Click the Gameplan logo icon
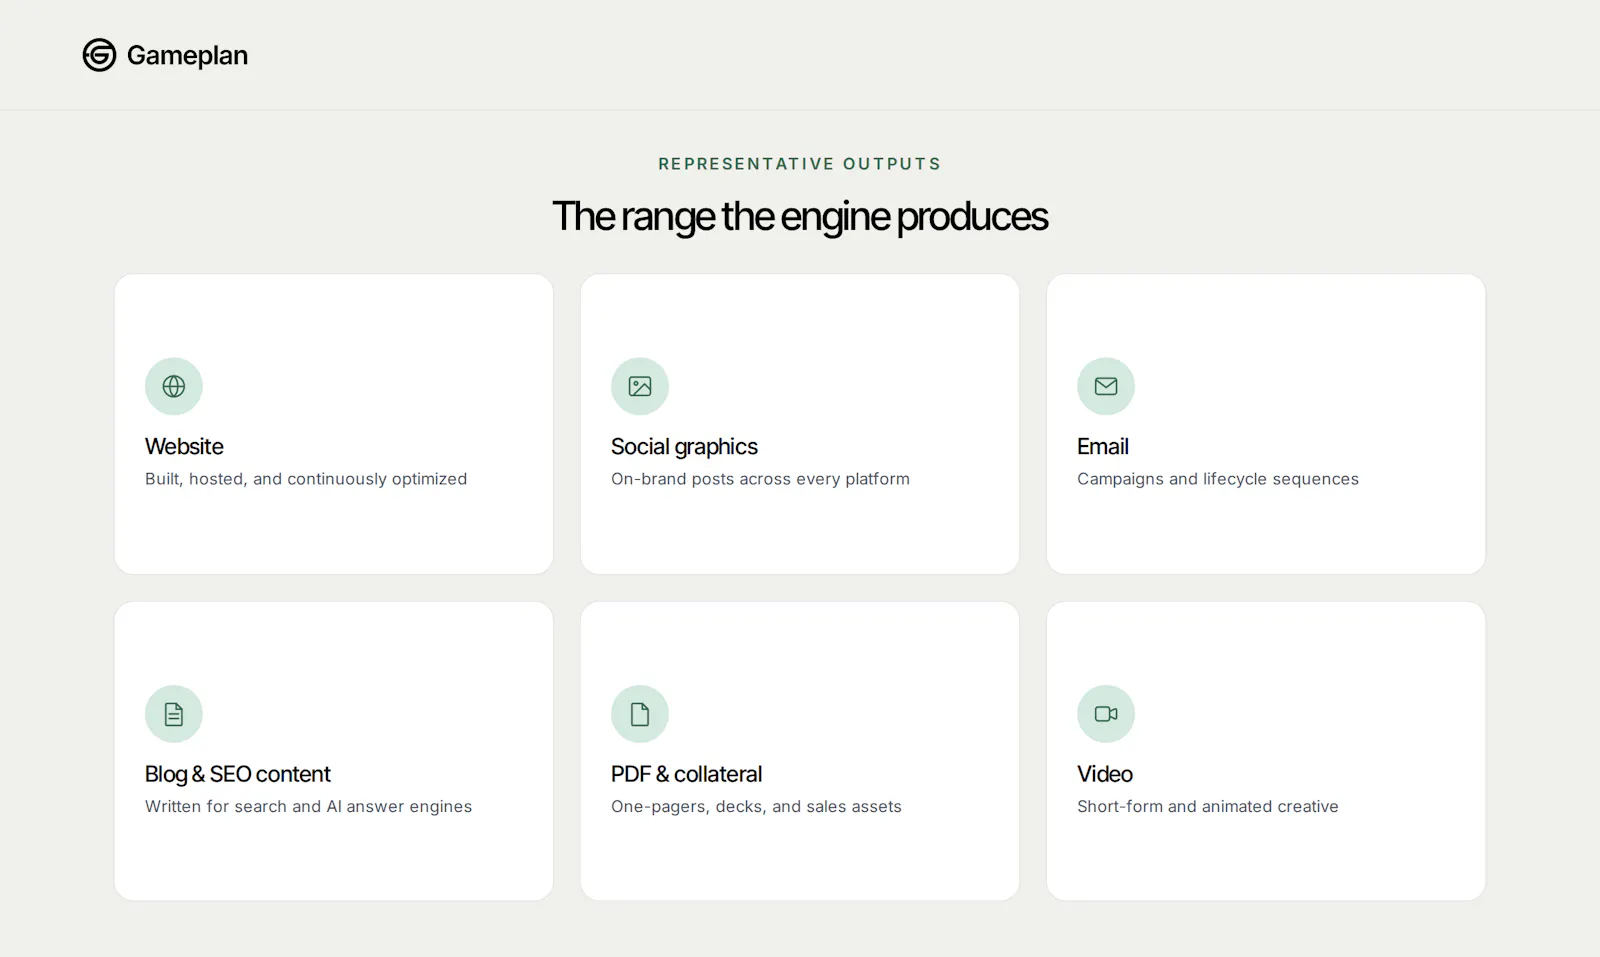 pyautogui.click(x=99, y=55)
